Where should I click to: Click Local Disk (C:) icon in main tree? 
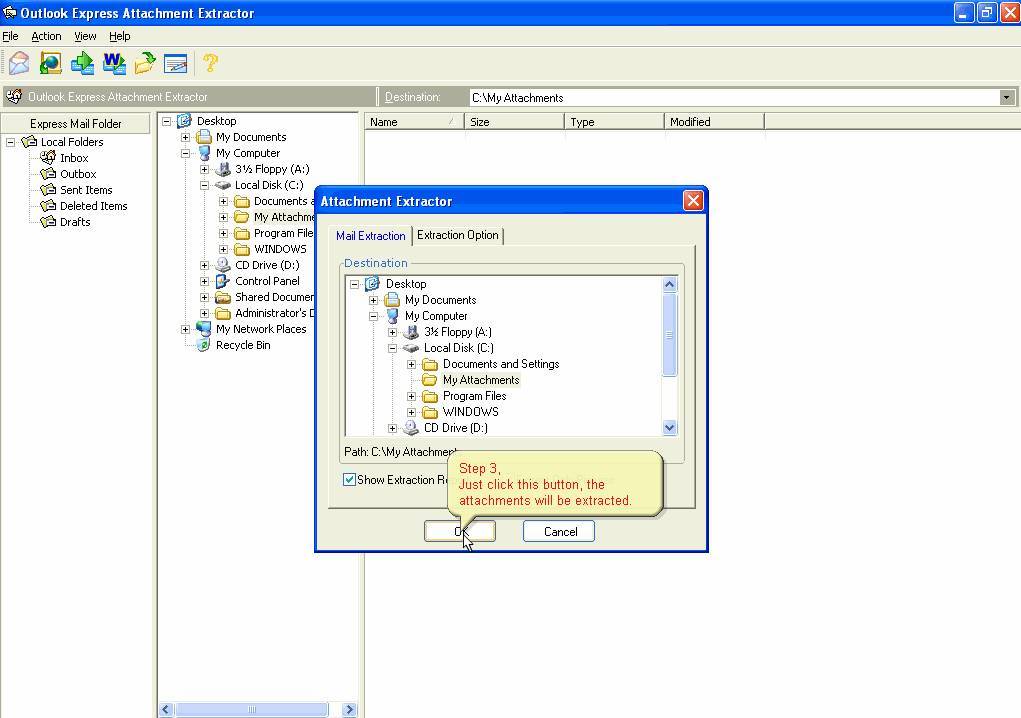coord(223,185)
